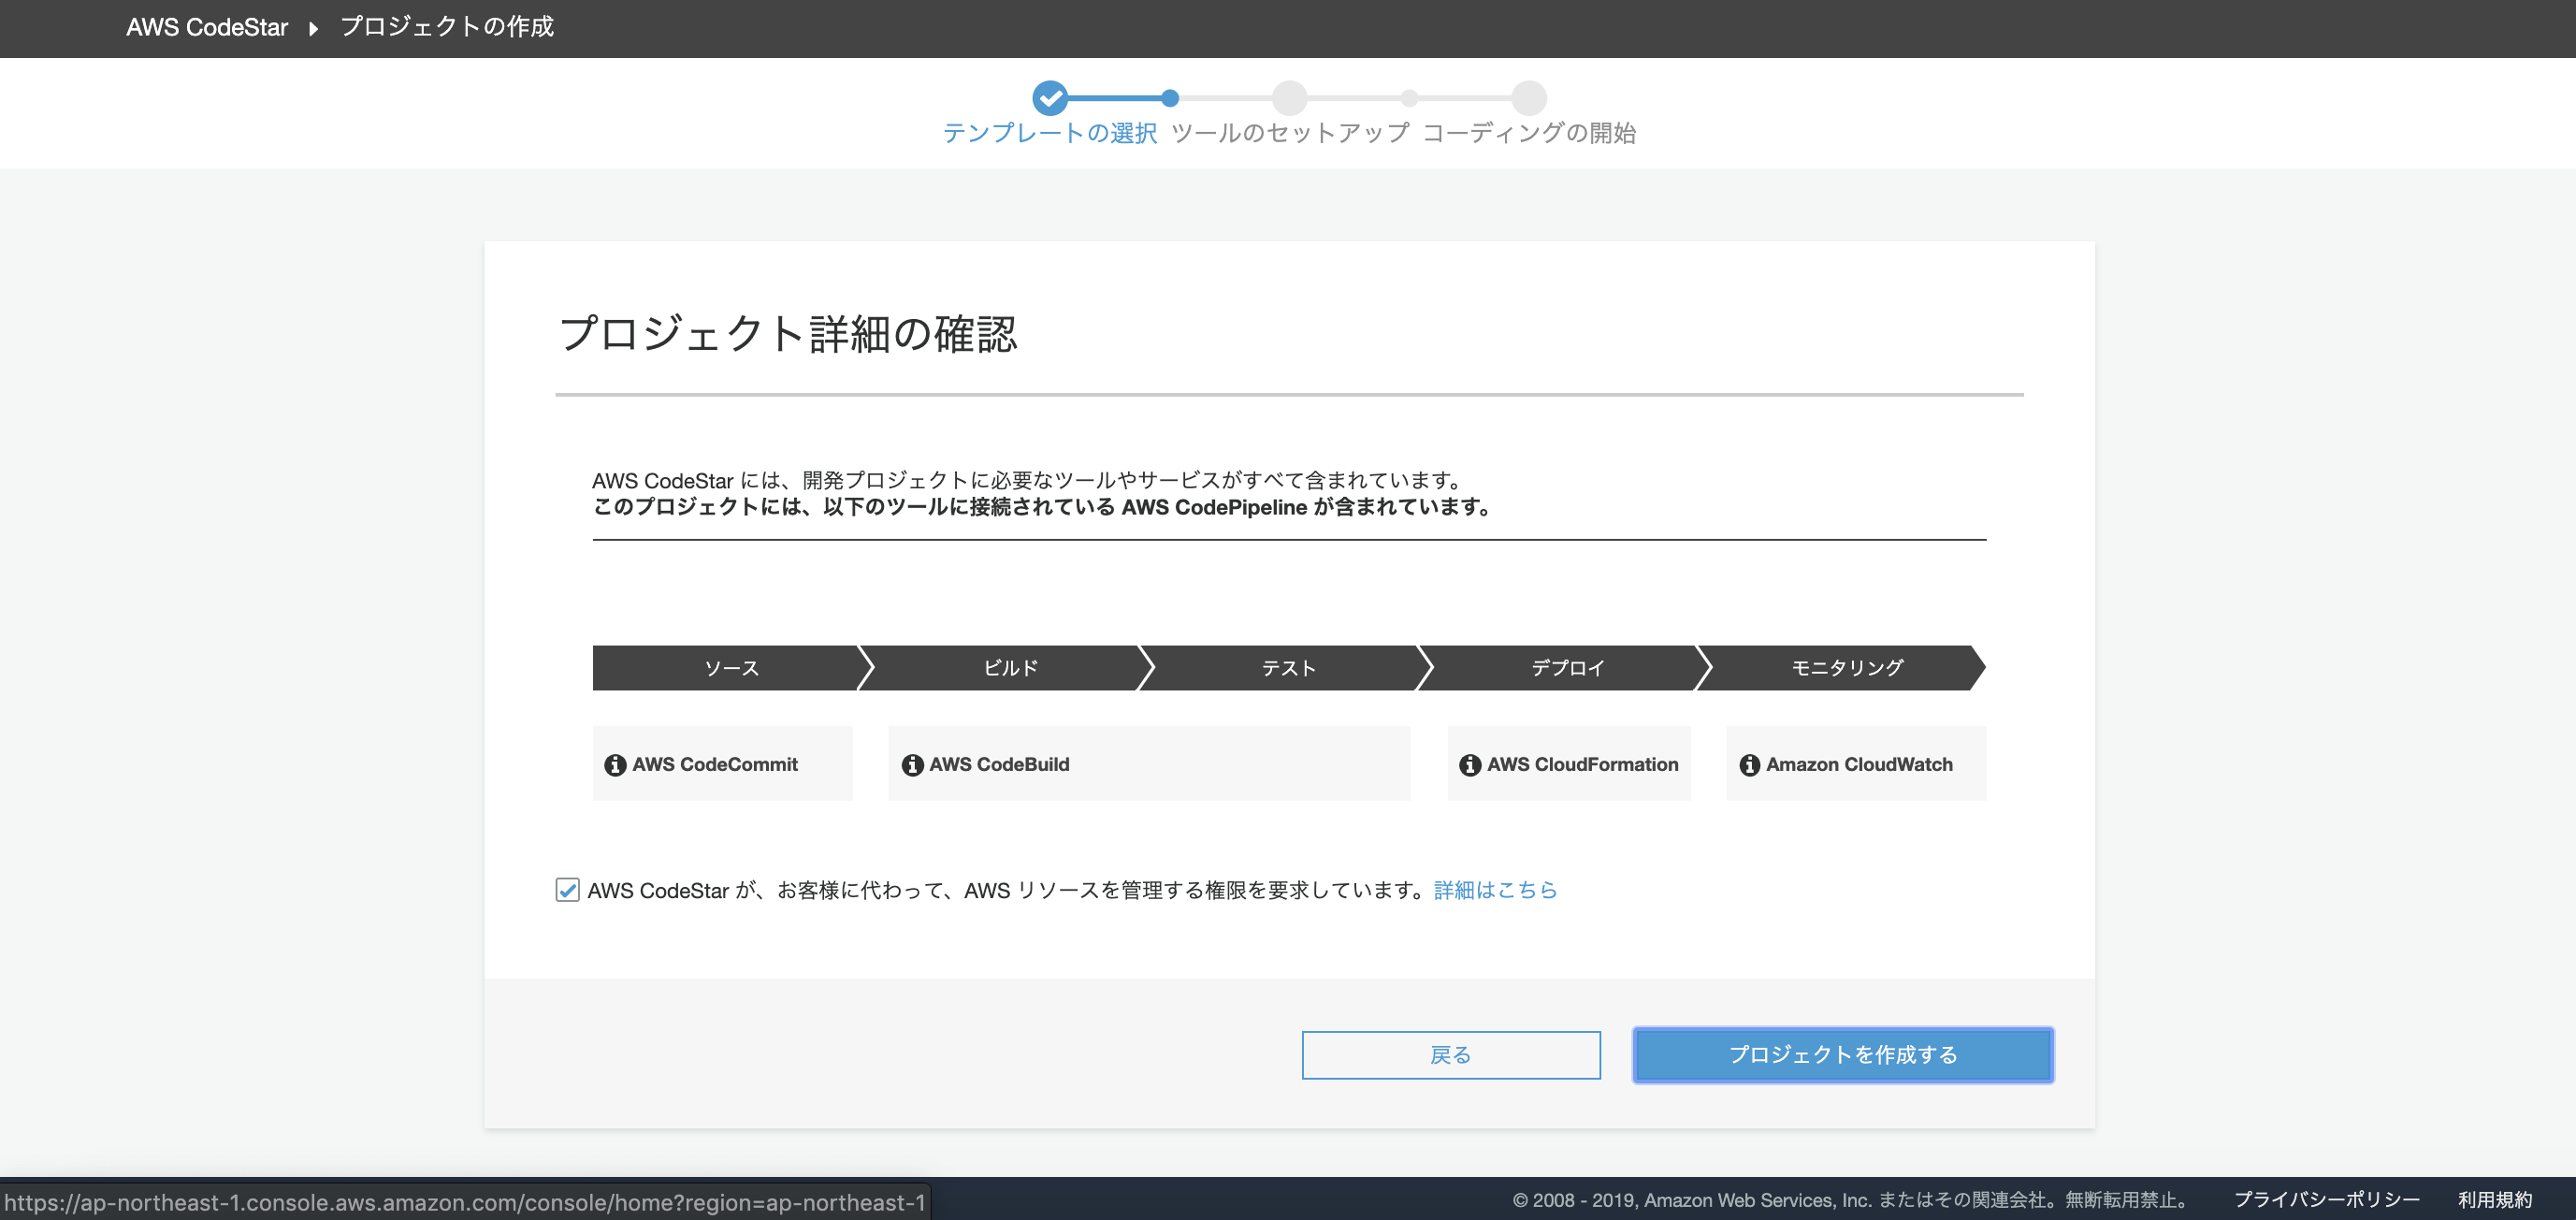Click プロジェクトを作成する button
This screenshot has height=1220, width=2576.
click(1843, 1055)
